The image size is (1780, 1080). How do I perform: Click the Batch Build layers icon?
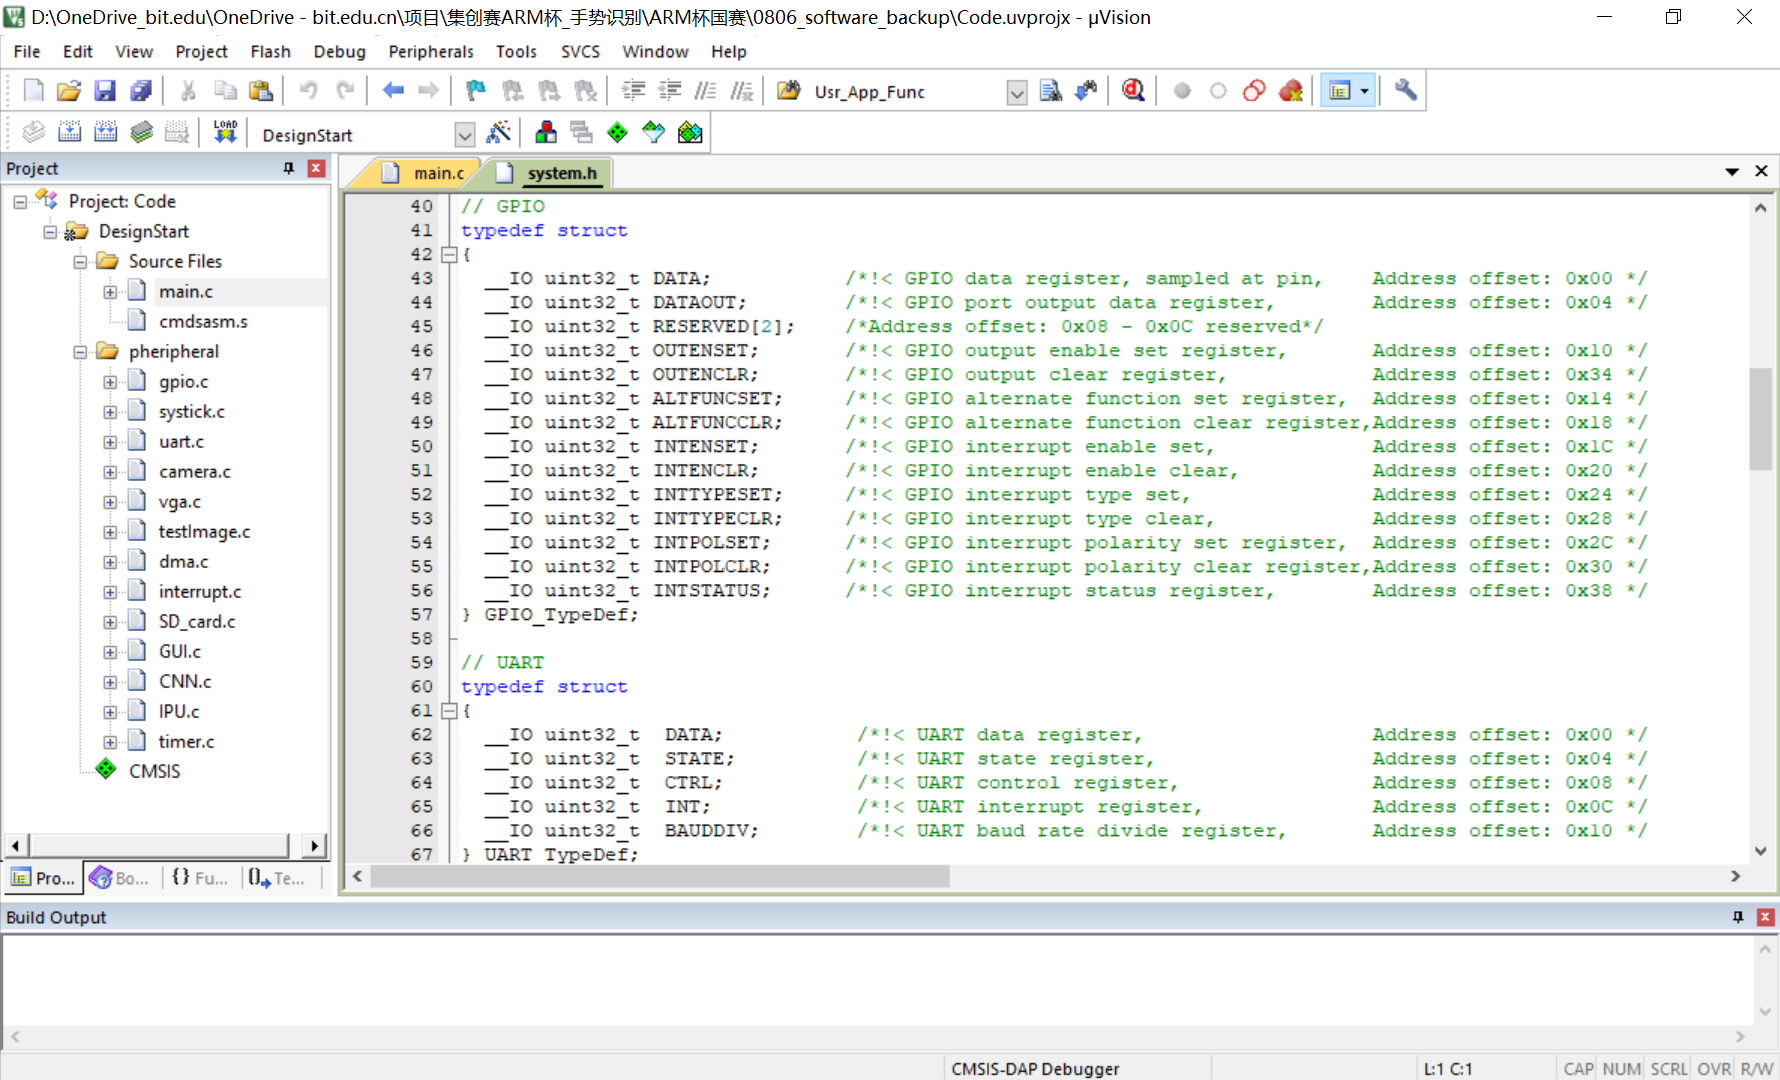[141, 132]
